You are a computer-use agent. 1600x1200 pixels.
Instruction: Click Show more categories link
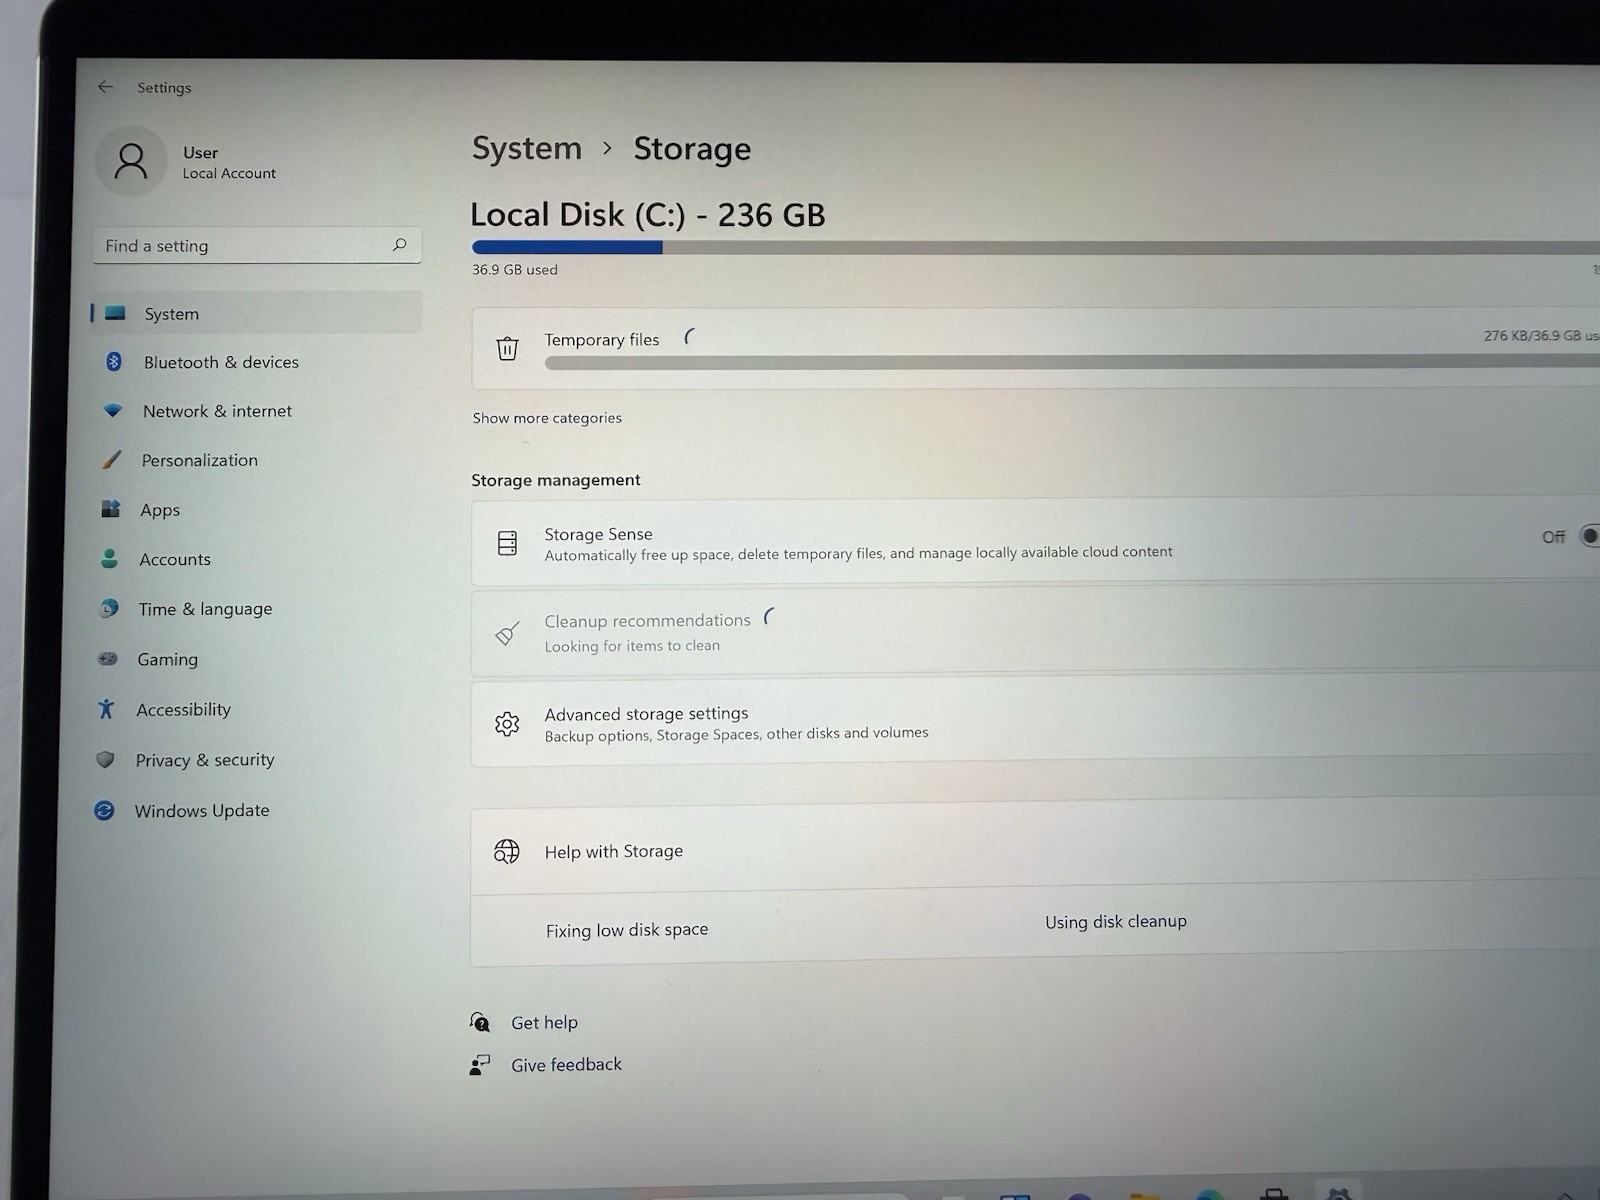tap(547, 418)
